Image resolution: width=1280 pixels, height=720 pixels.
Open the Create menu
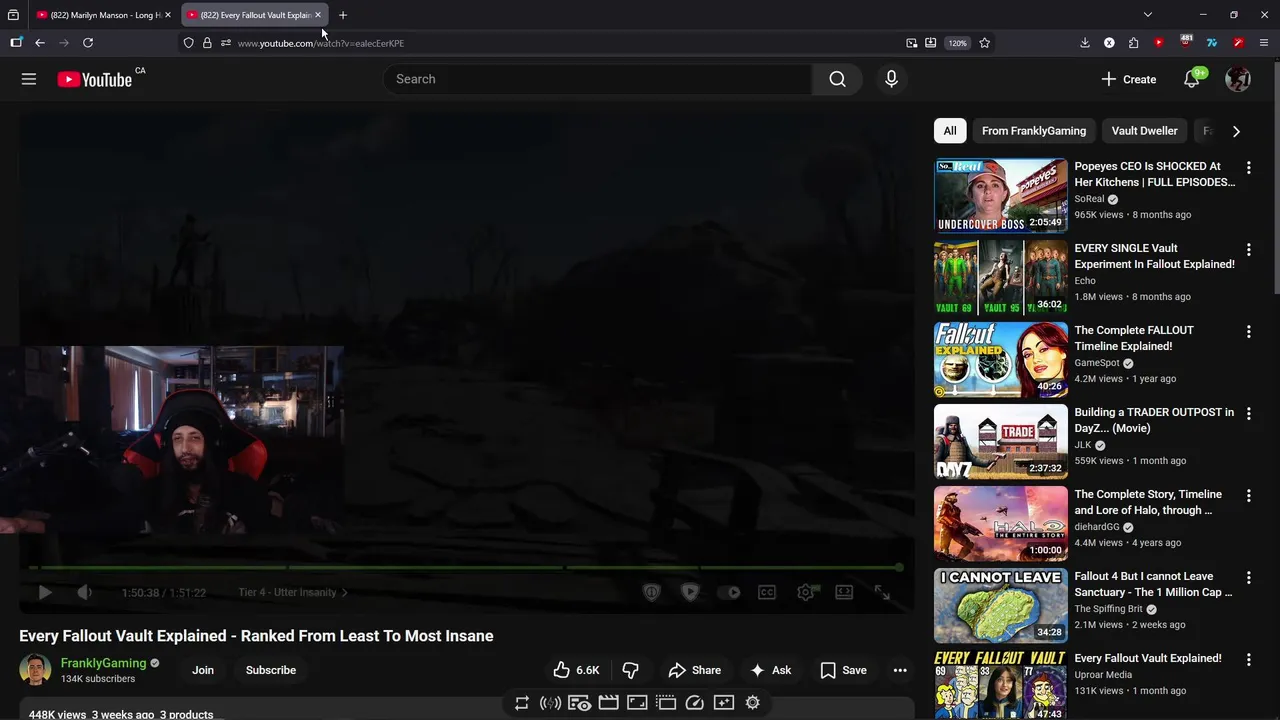click(x=1128, y=79)
